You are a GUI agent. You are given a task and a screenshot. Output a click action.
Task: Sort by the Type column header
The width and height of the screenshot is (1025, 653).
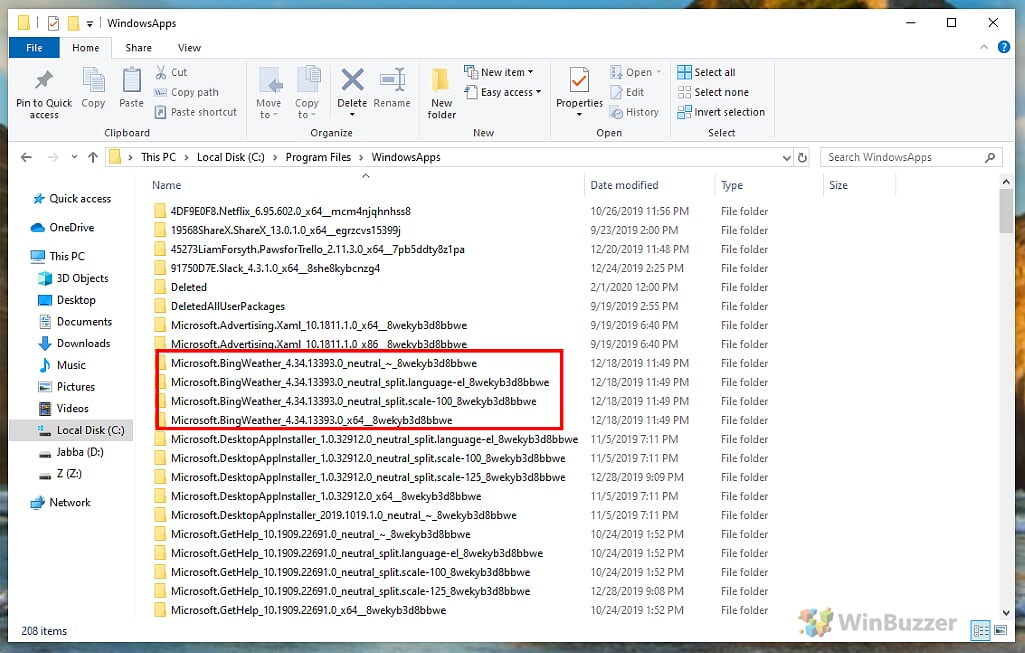(732, 185)
